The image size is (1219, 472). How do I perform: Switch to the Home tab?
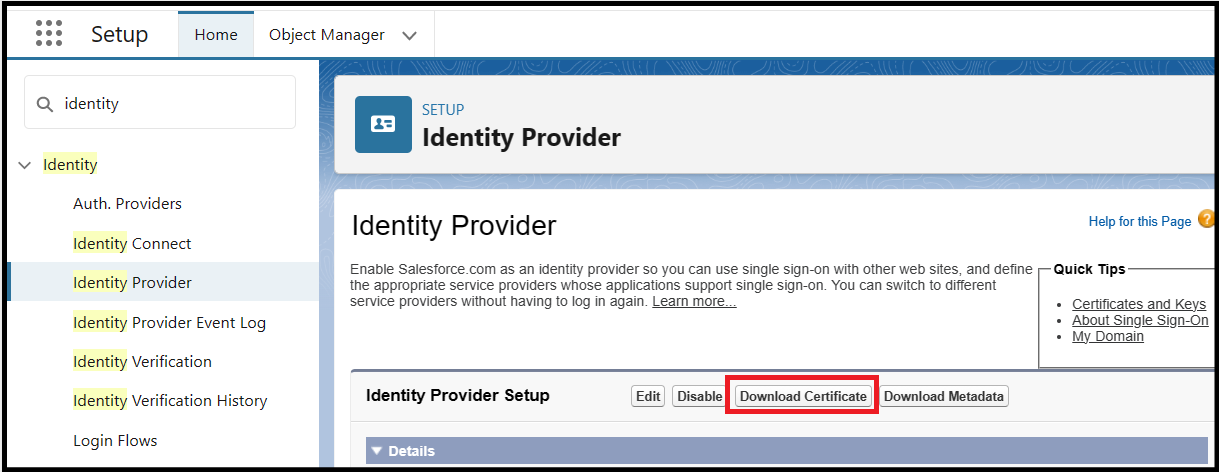216,35
